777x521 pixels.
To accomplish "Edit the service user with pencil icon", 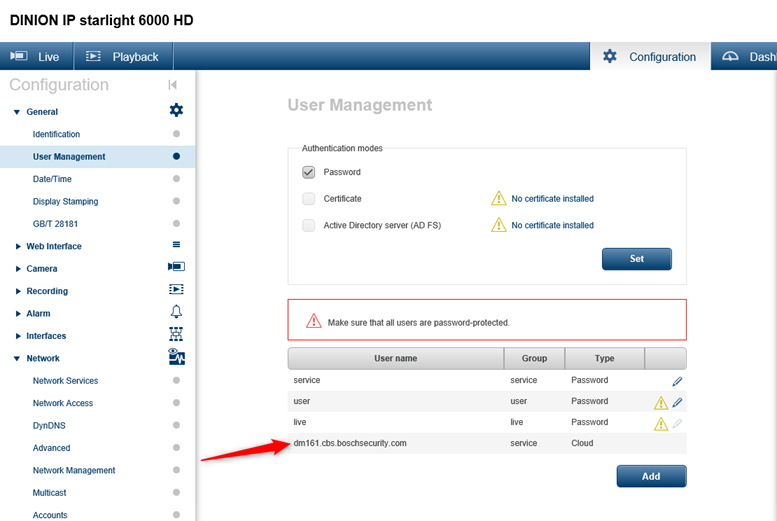I will click(x=677, y=381).
